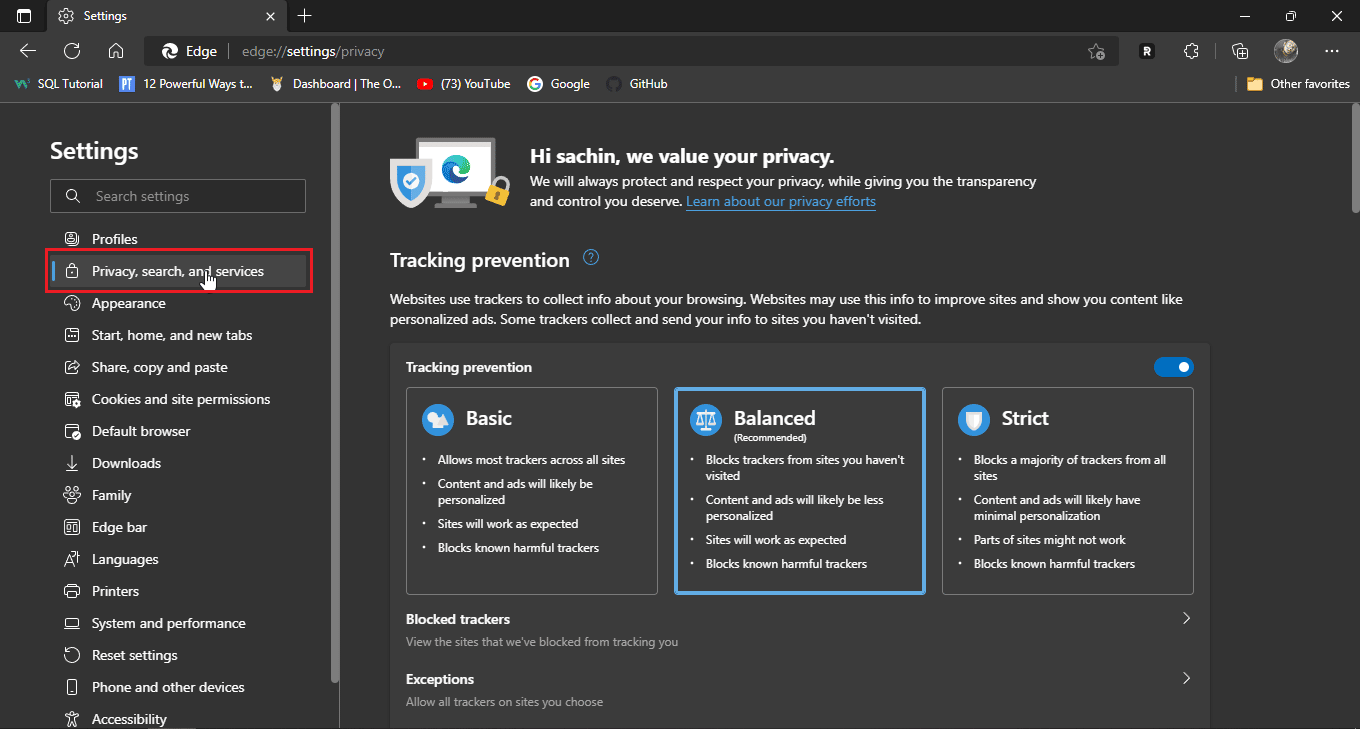Go to System and performance settings
This screenshot has width=1360, height=729.
pyautogui.click(x=168, y=623)
